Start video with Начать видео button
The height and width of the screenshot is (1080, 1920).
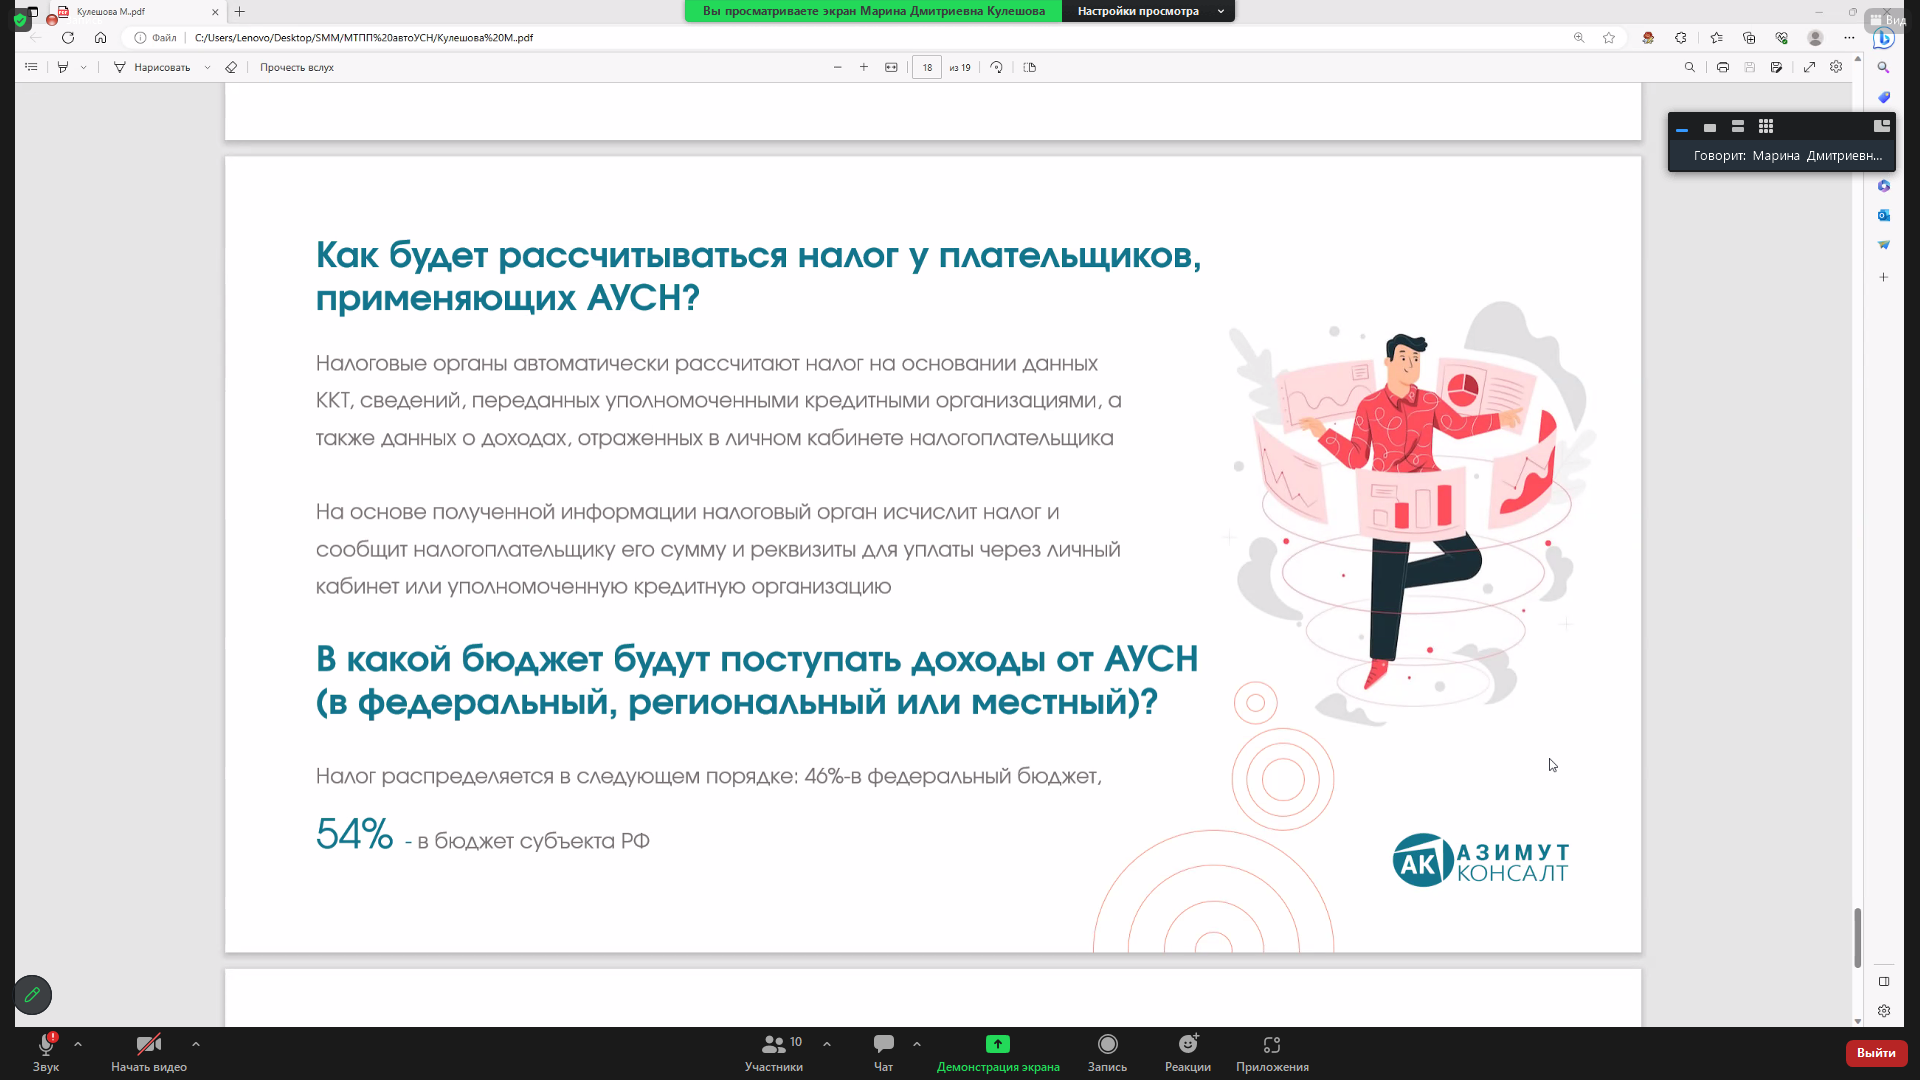[149, 1051]
